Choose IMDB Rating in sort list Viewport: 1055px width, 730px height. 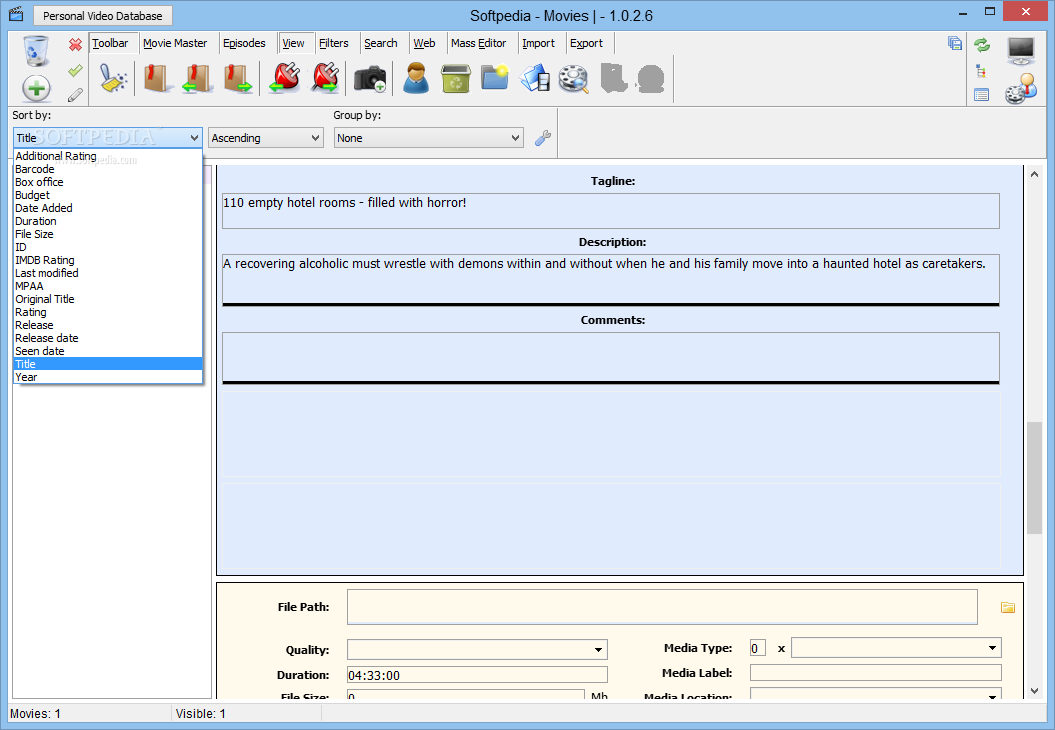108,260
